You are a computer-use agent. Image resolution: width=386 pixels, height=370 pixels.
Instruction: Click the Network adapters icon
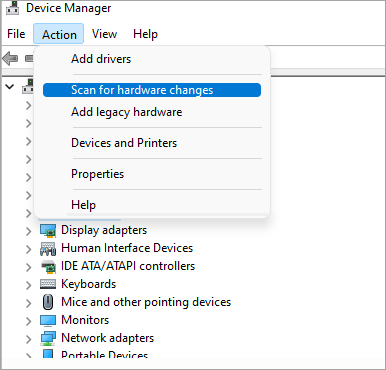[48, 338]
